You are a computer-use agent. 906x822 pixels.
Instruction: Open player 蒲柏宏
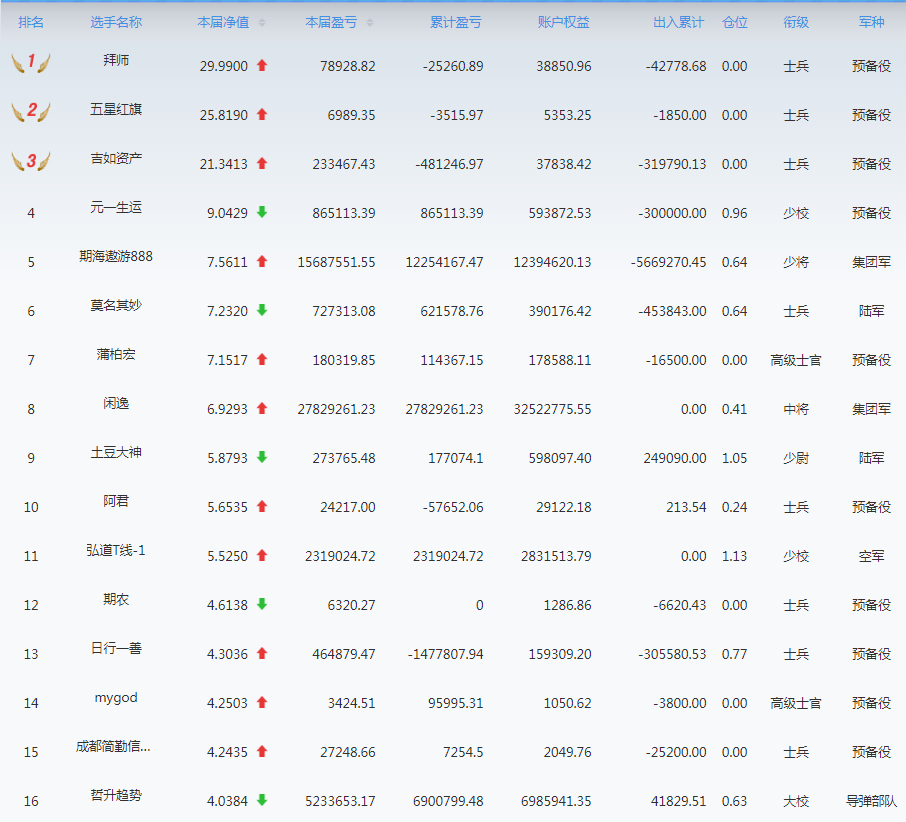(116, 354)
